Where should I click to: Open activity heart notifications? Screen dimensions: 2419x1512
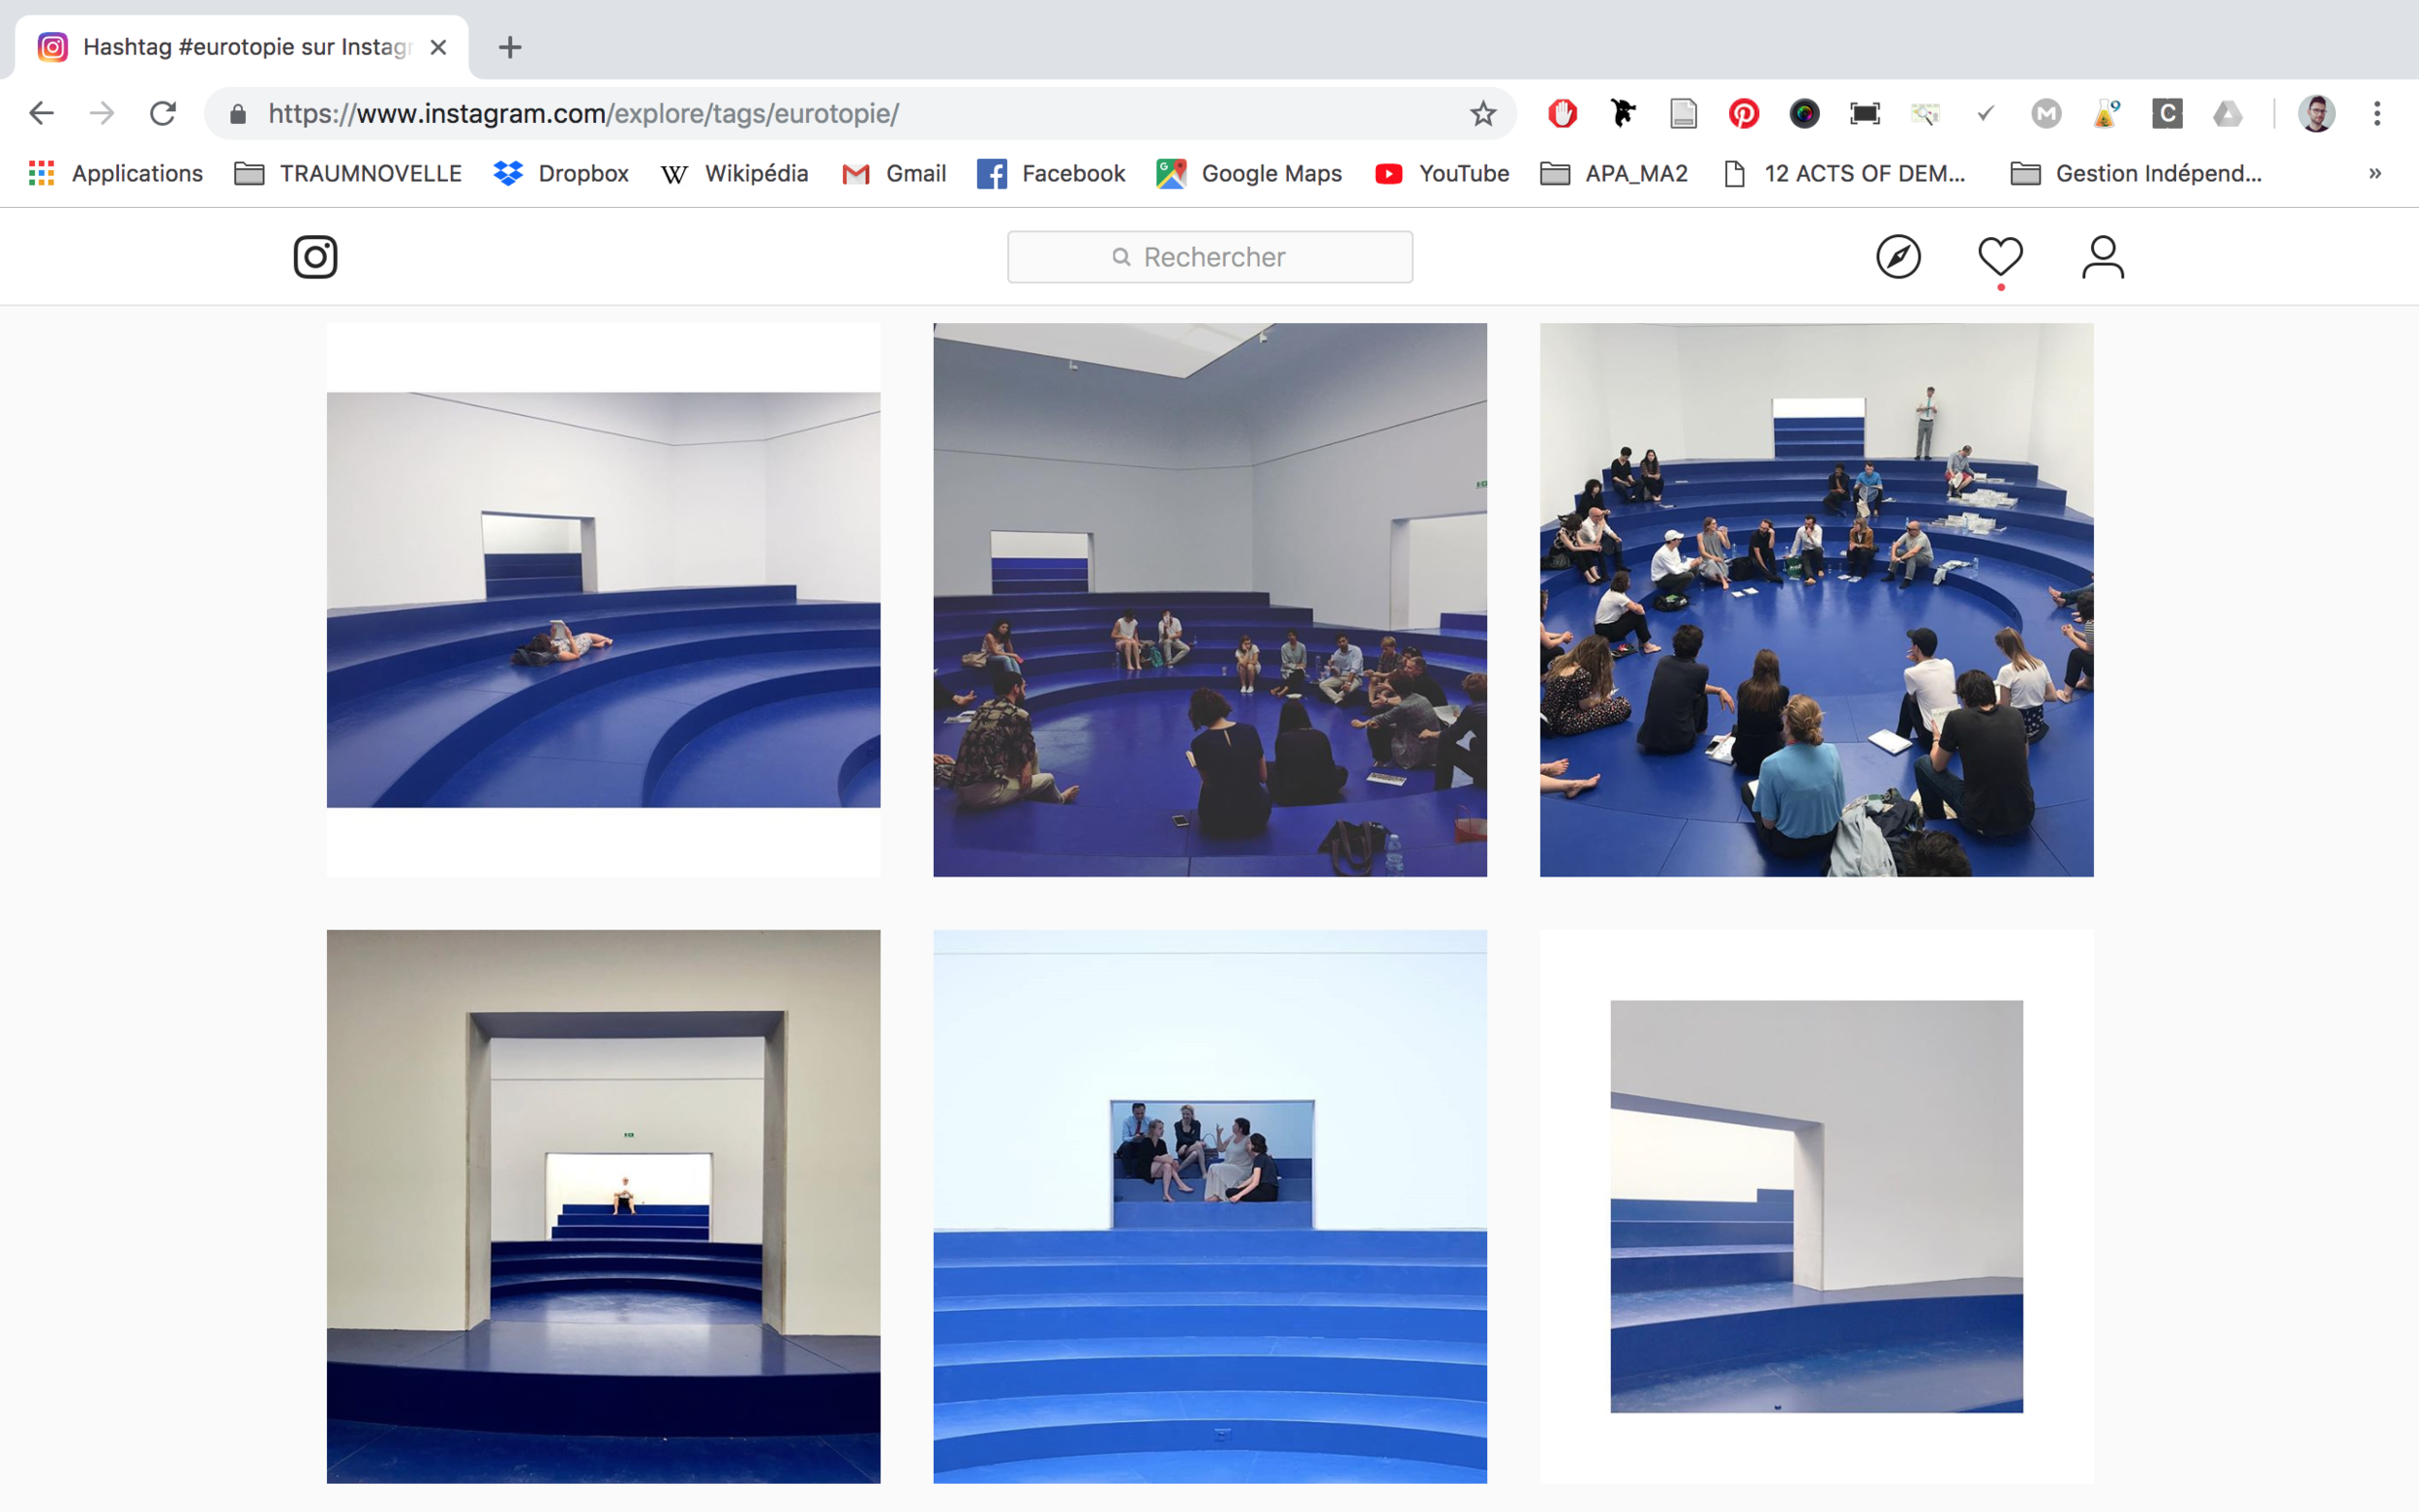(x=2000, y=257)
